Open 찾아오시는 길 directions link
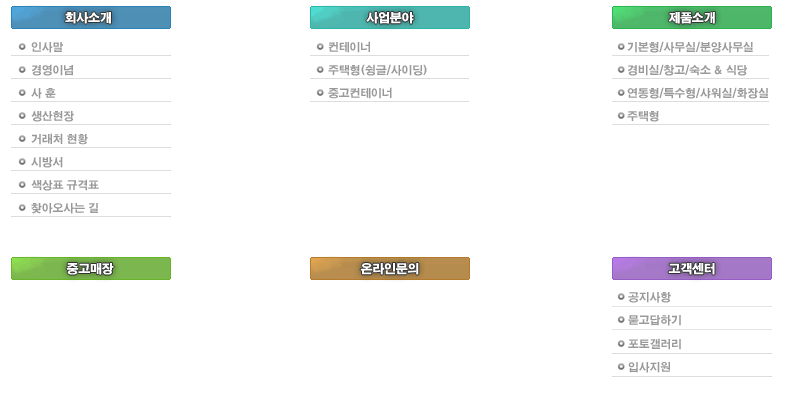 click(65, 208)
